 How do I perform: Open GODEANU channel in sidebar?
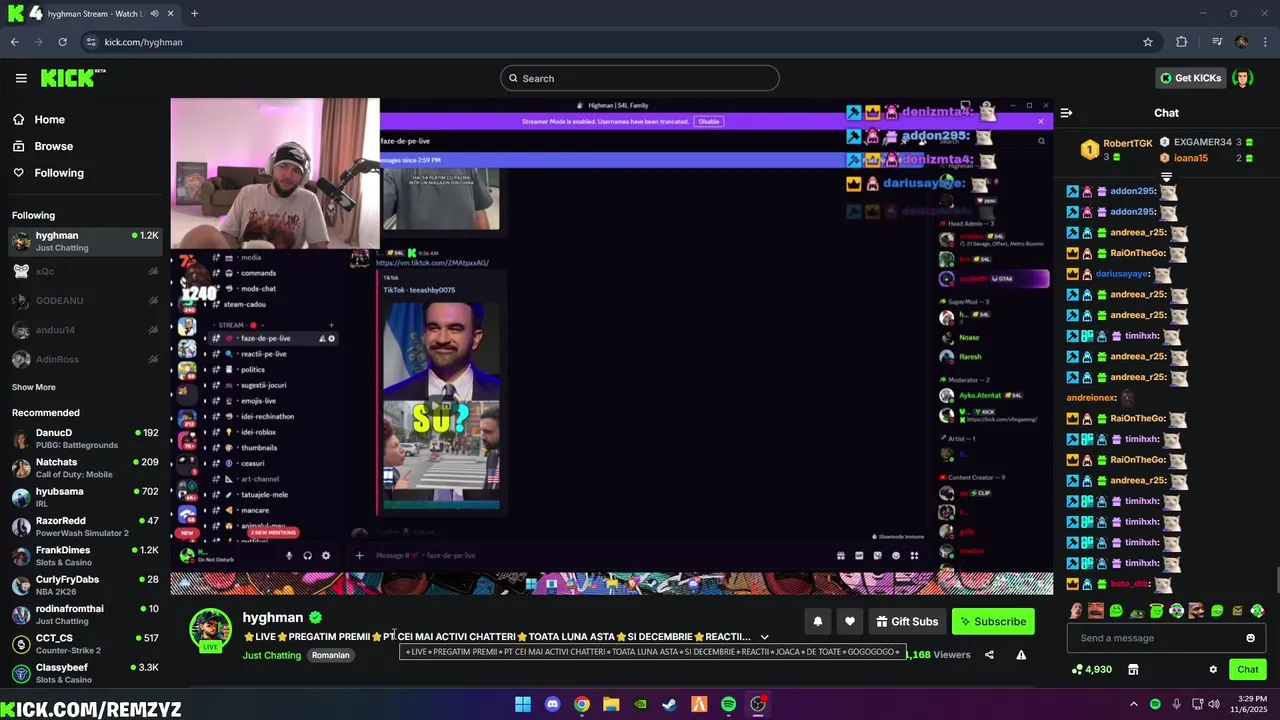pos(85,300)
